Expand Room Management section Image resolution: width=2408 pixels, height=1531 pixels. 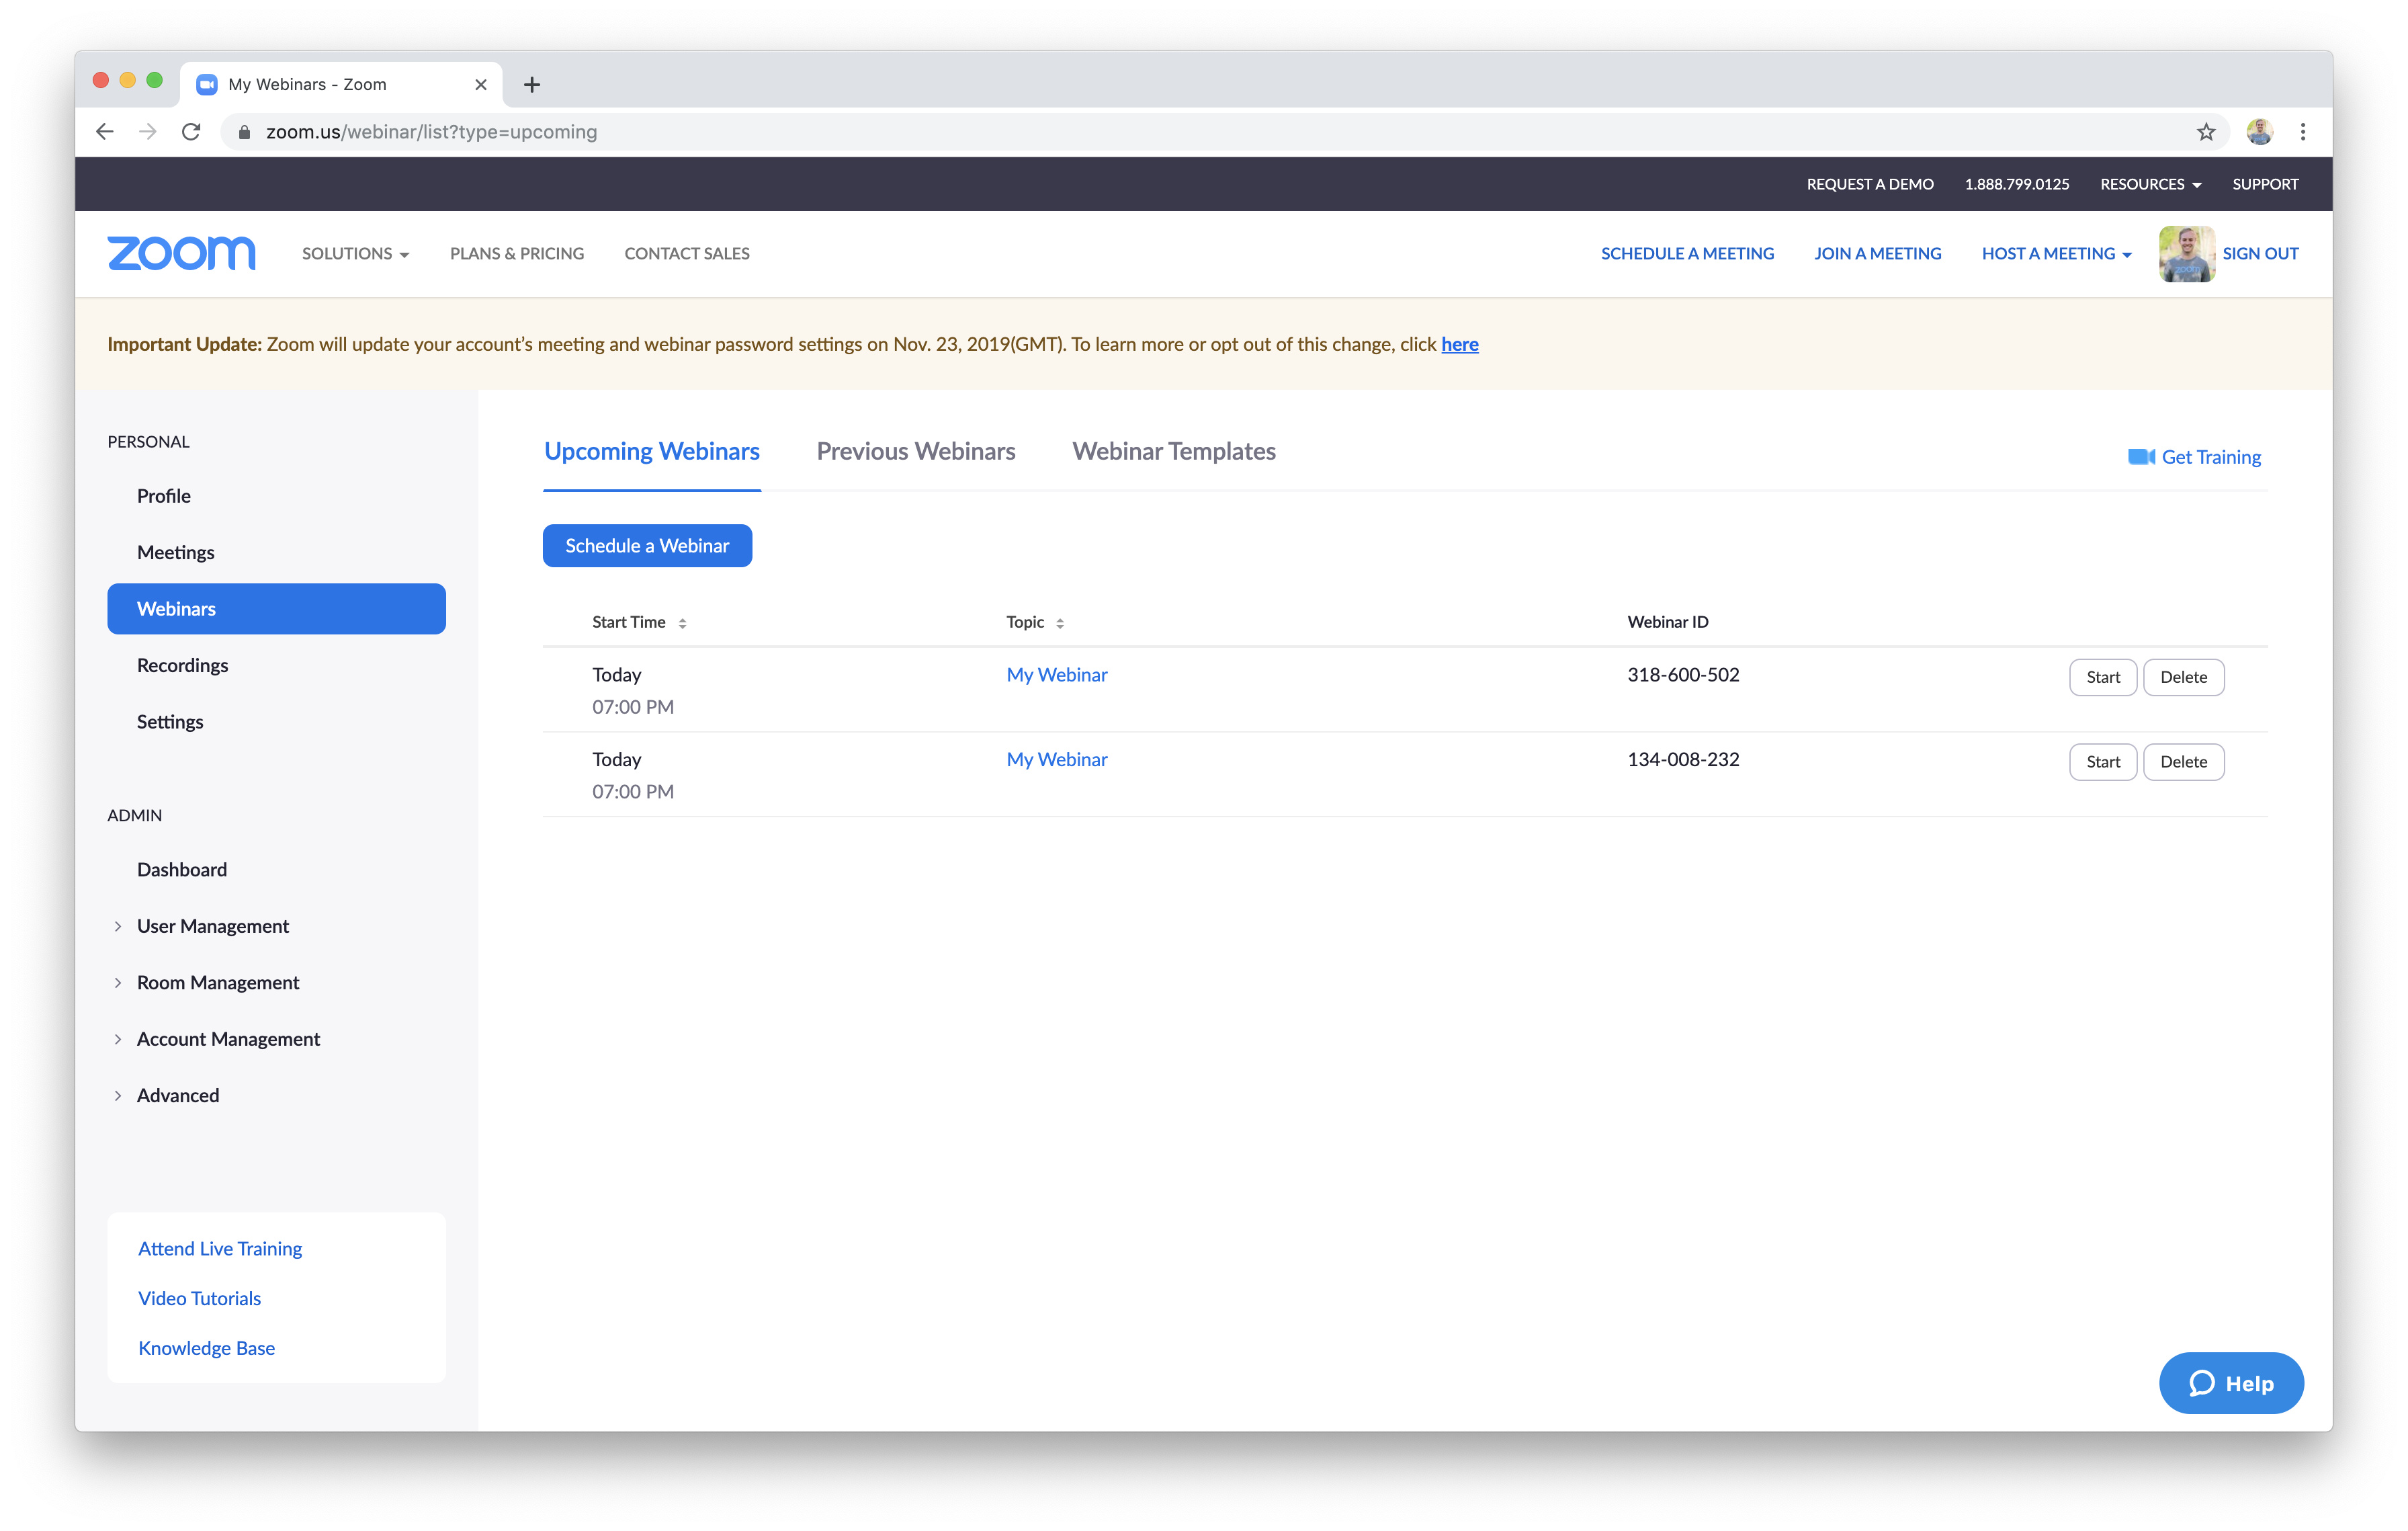tap(118, 983)
